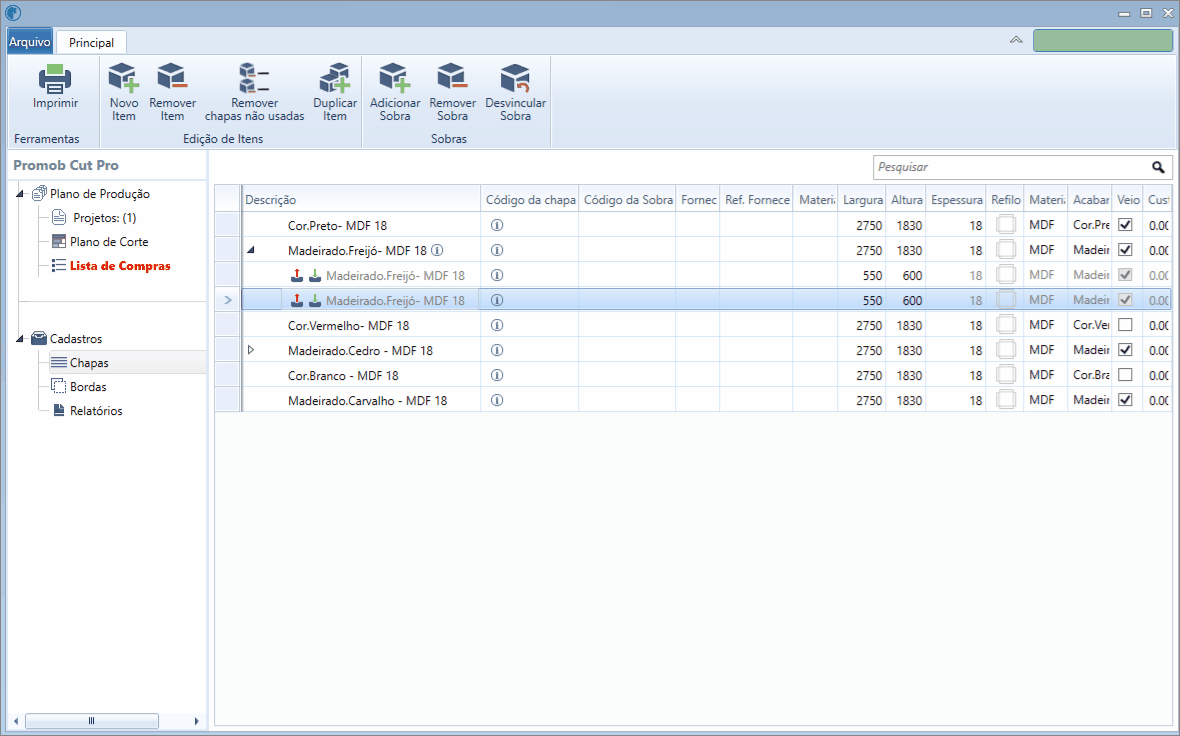Collapse the Plano de Produção tree node
Viewport: 1180px width, 736px height.
click(20, 194)
